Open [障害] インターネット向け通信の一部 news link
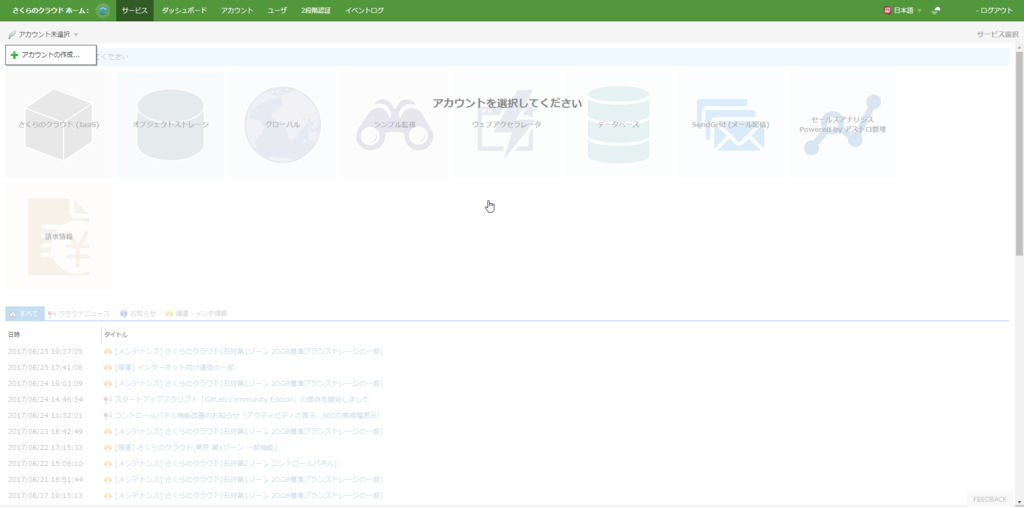Screen dimensions: 1024x507 [x=174, y=367]
